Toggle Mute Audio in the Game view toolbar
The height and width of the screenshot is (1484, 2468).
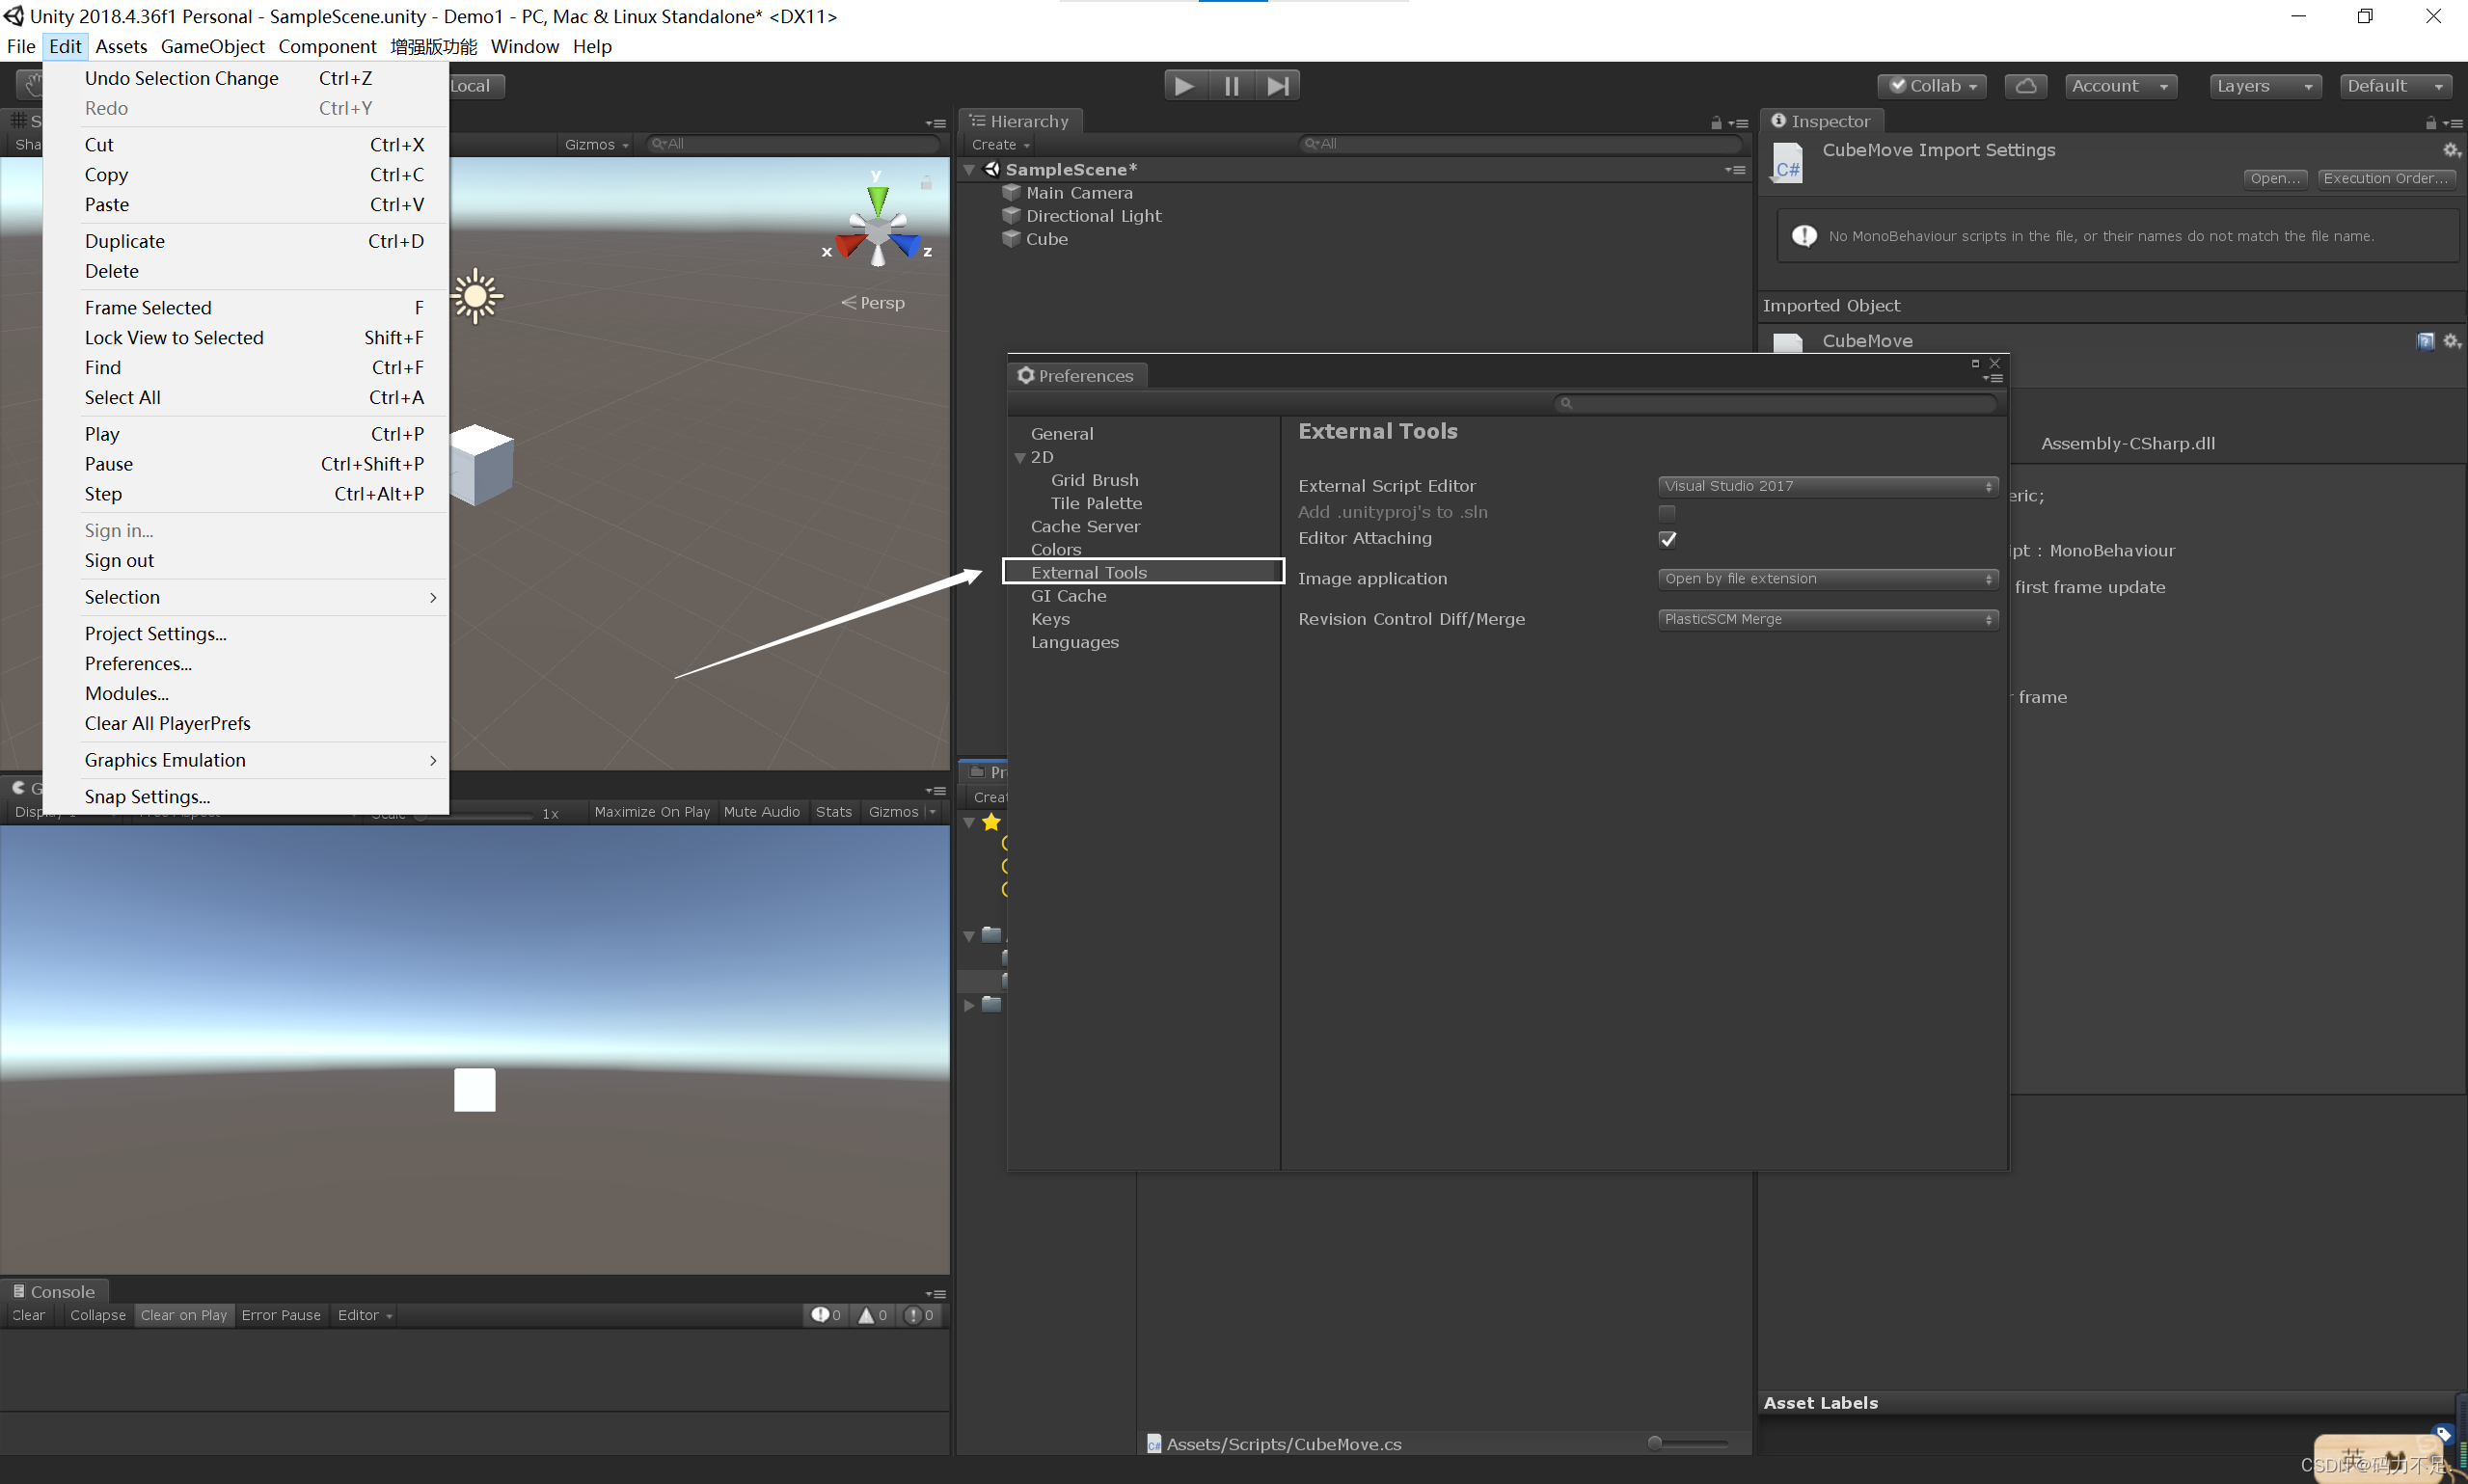pyautogui.click(x=761, y=811)
